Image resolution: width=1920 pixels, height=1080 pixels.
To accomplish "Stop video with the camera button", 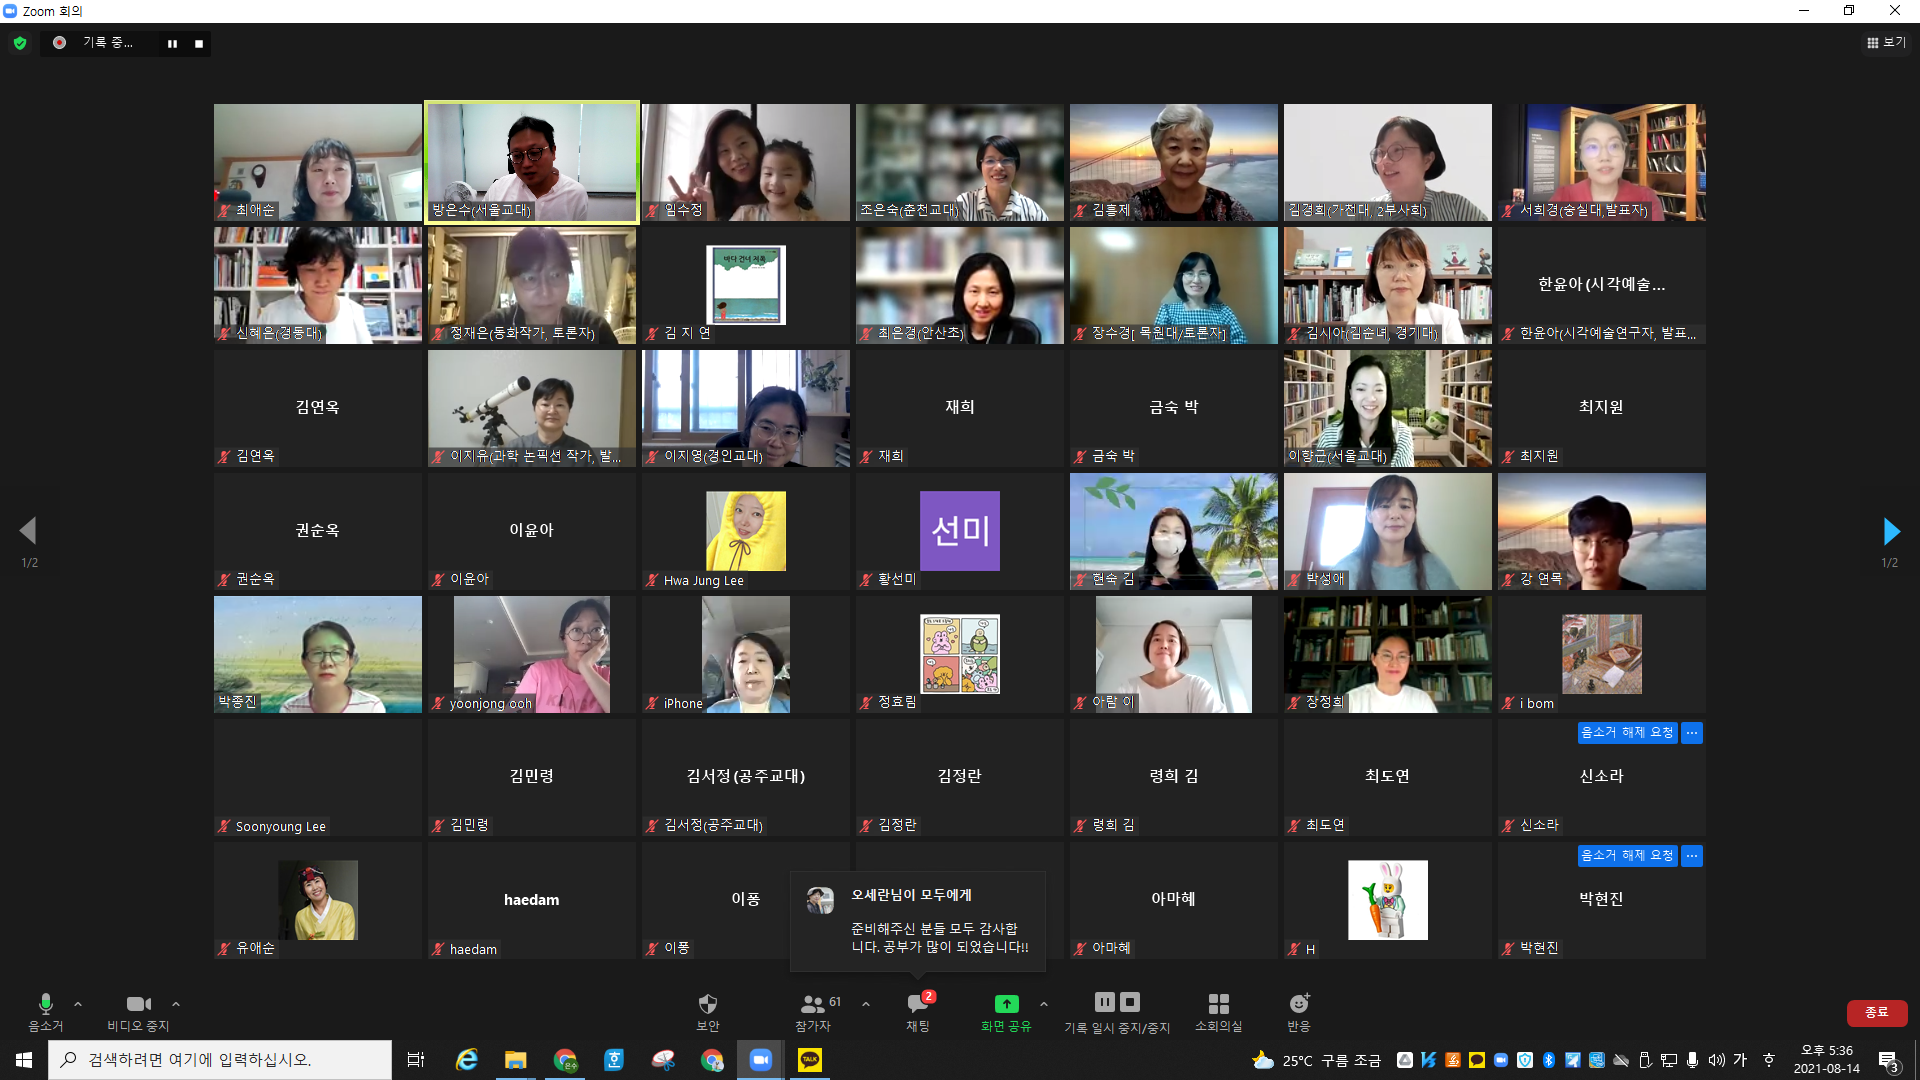I will (x=138, y=1005).
